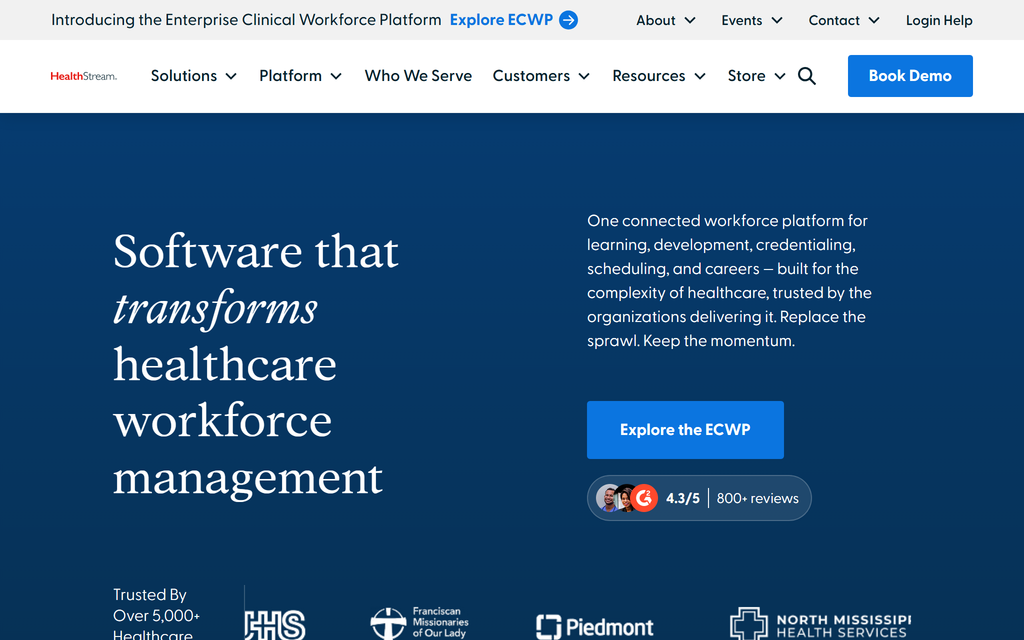Open the search magnifier icon
Screen dimensions: 1024x640
(807, 76)
